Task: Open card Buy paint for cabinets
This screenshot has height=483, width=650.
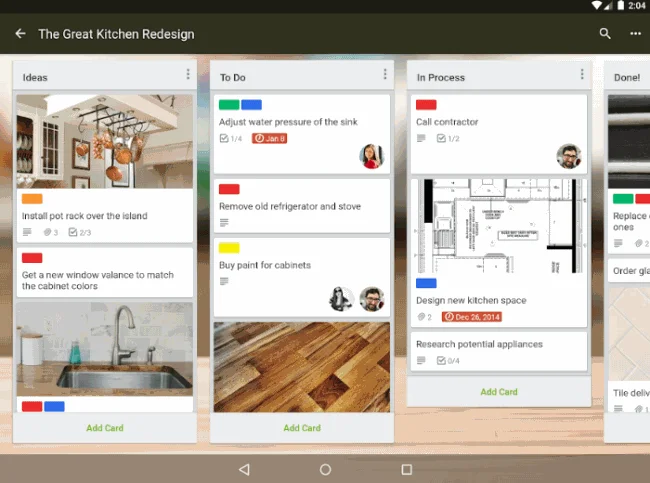Action: click(x=302, y=277)
